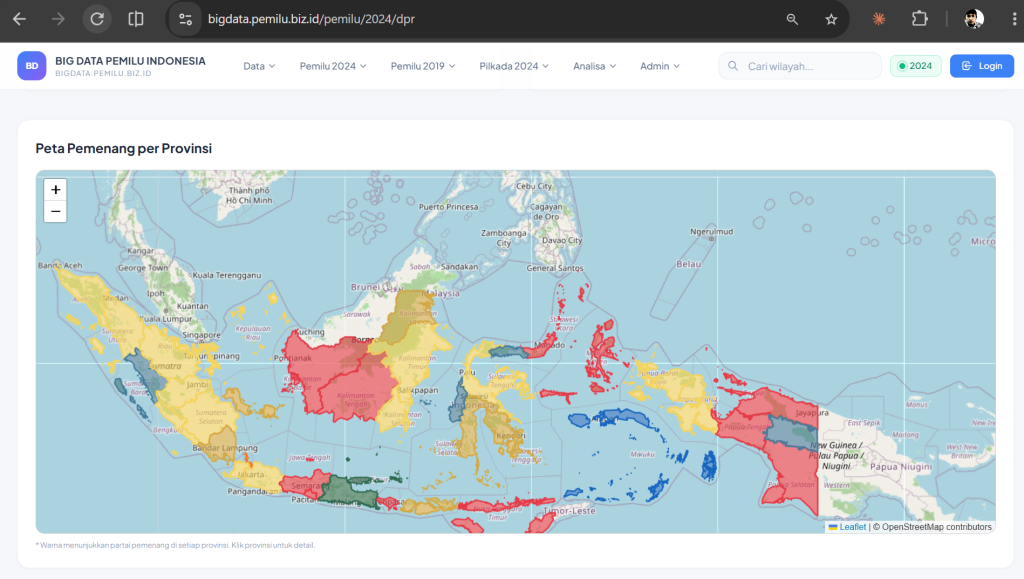
Task: Click the Davao City label on map
Action: click(562, 240)
